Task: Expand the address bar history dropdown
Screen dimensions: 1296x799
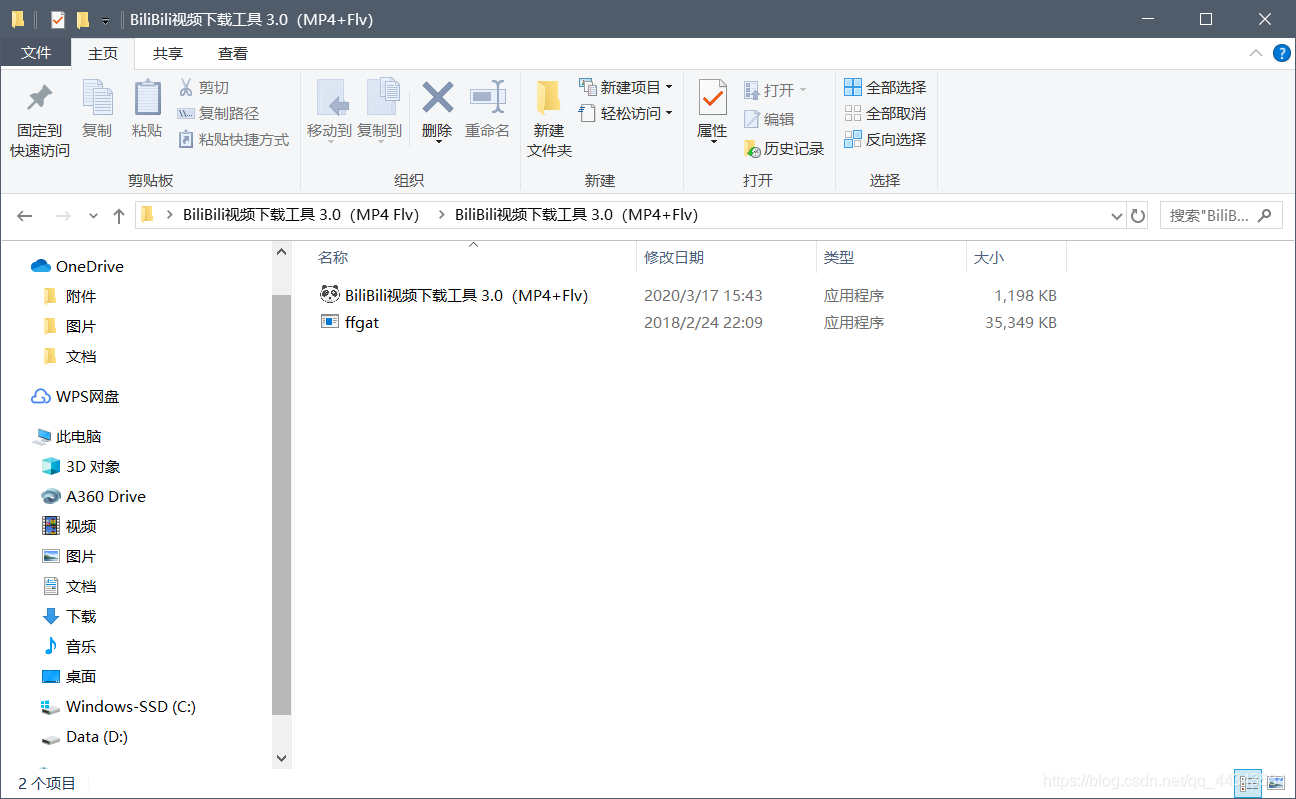Action: point(1117,216)
